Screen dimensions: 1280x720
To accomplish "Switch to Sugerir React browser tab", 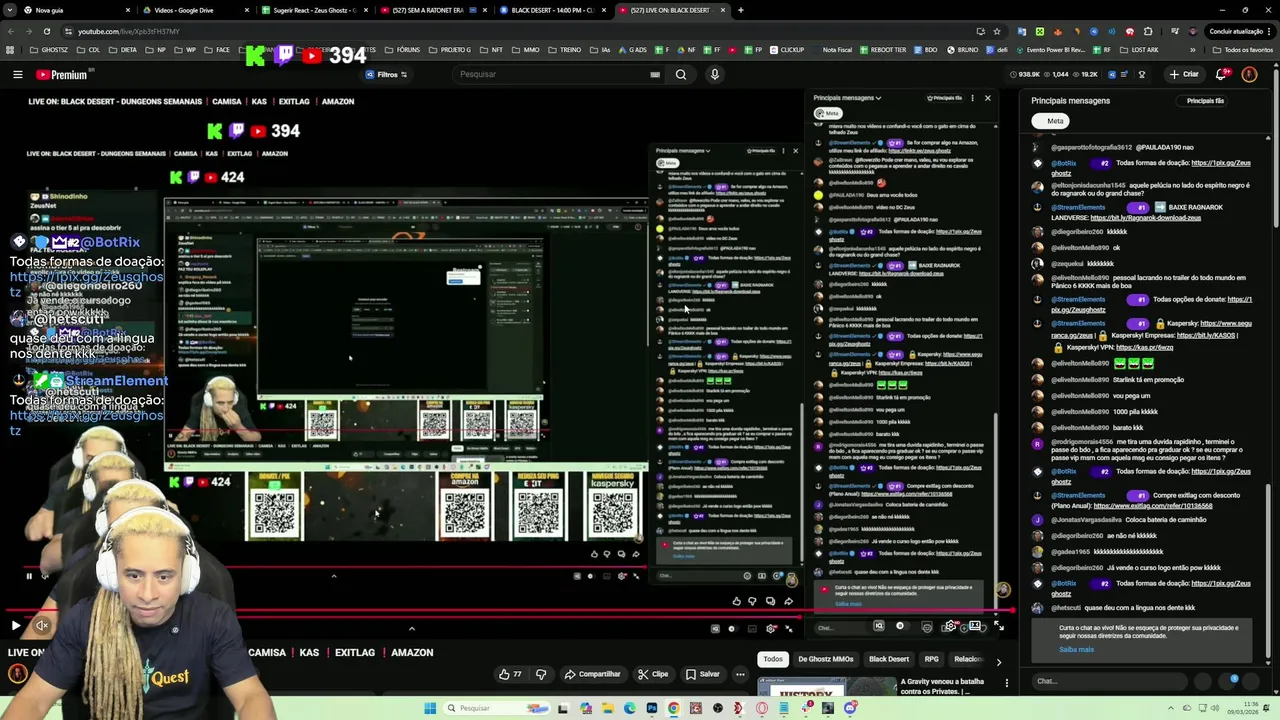I will 314,10.
